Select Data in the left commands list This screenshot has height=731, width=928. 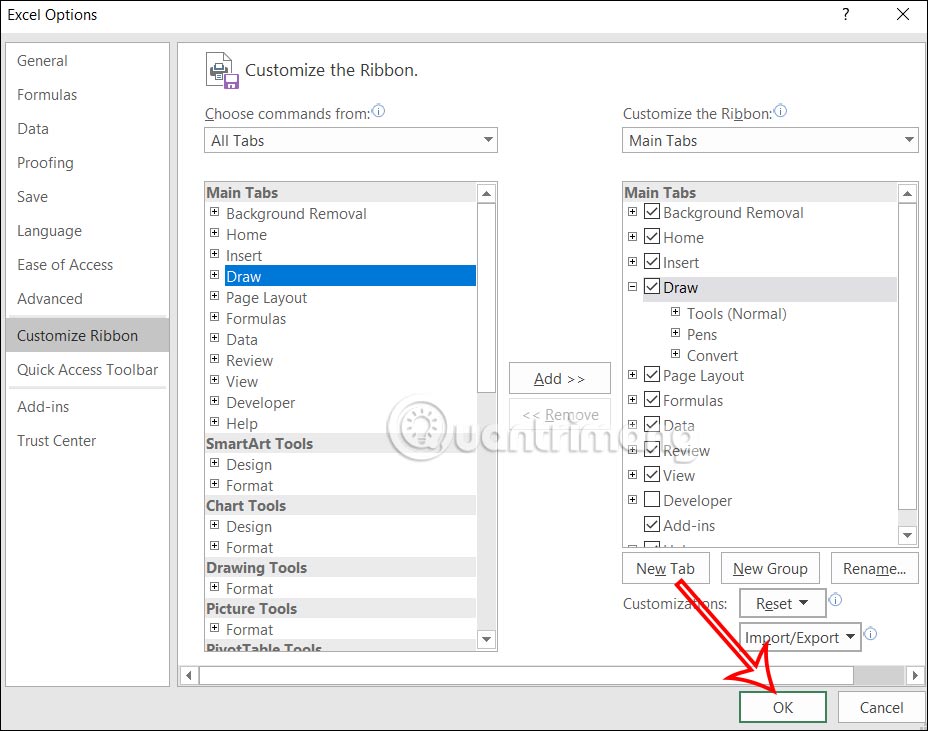[x=241, y=340]
